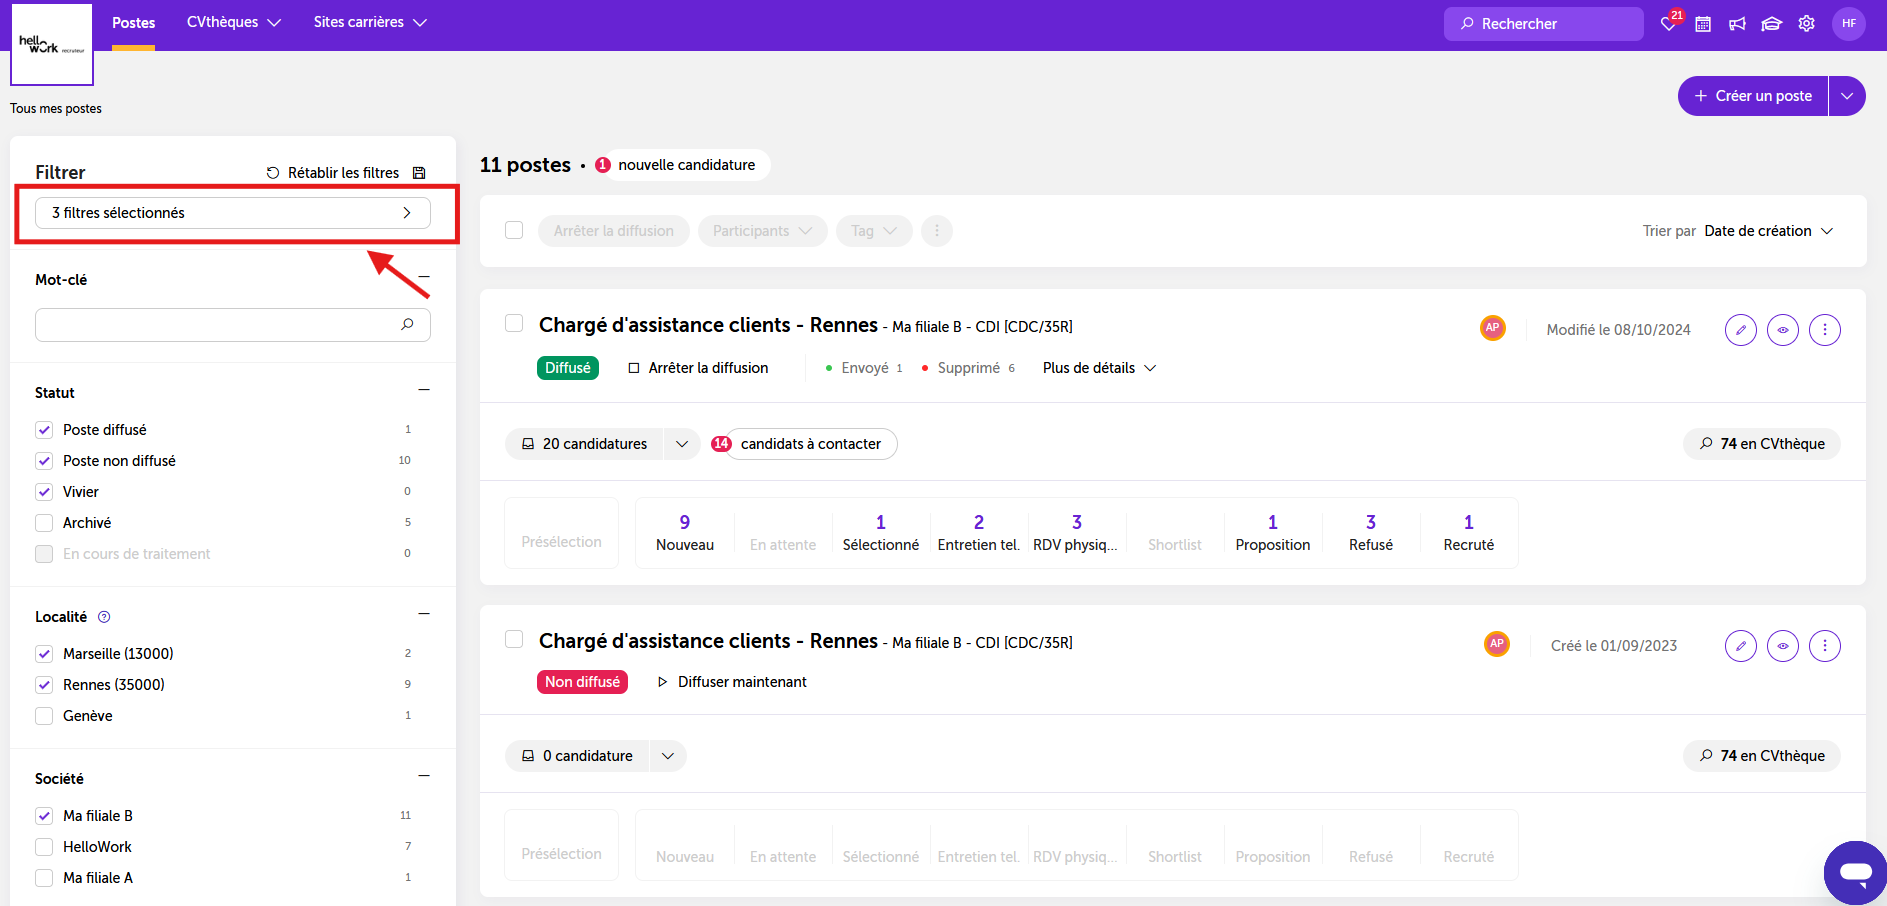Preview the second post with eye icon
This screenshot has width=1887, height=906.
[x=1783, y=646]
